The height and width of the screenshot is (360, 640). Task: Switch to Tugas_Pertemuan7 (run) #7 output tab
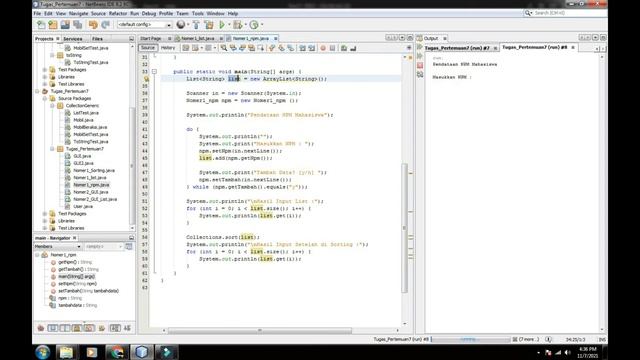[457, 48]
